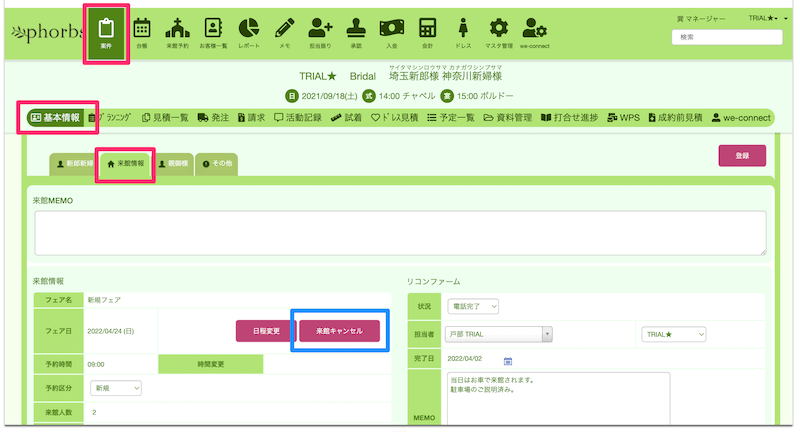Open 試着 menu item
This screenshot has height=432, width=800.
tap(346, 118)
